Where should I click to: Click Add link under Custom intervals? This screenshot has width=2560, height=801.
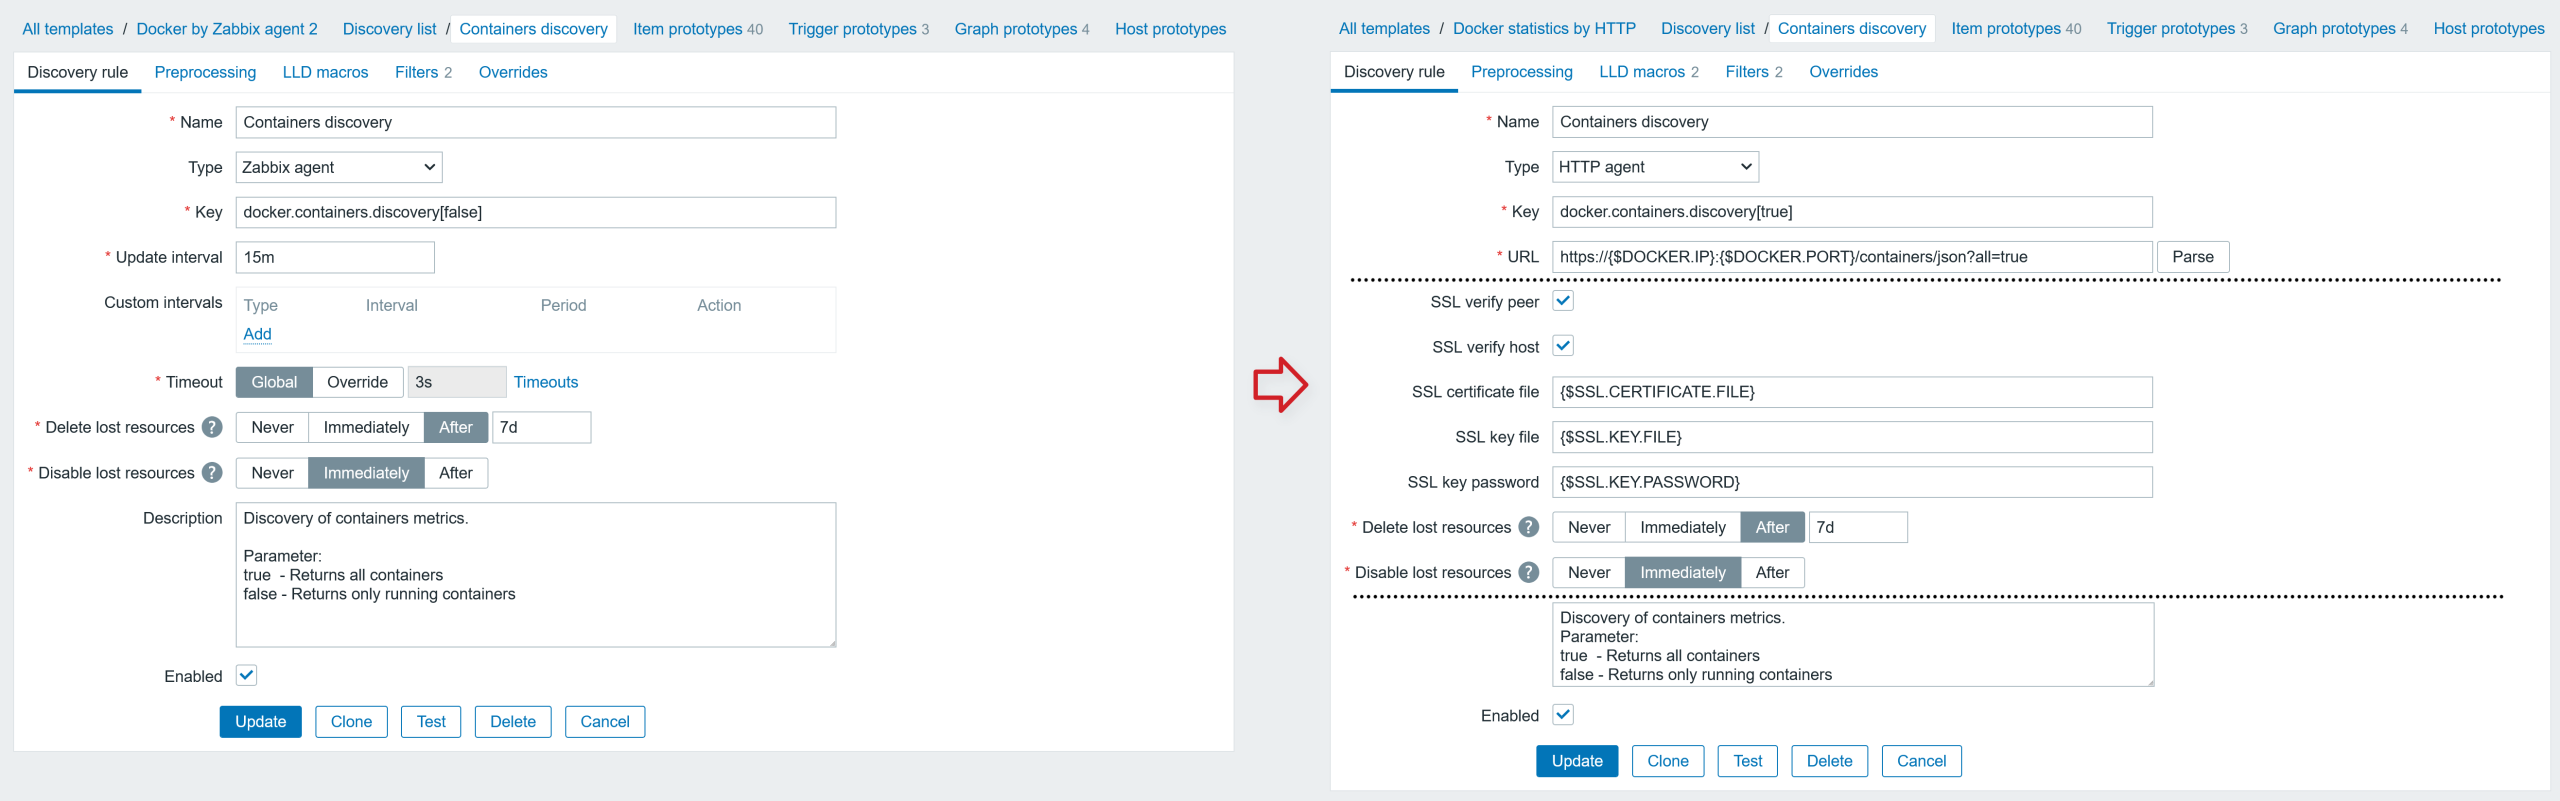point(257,334)
